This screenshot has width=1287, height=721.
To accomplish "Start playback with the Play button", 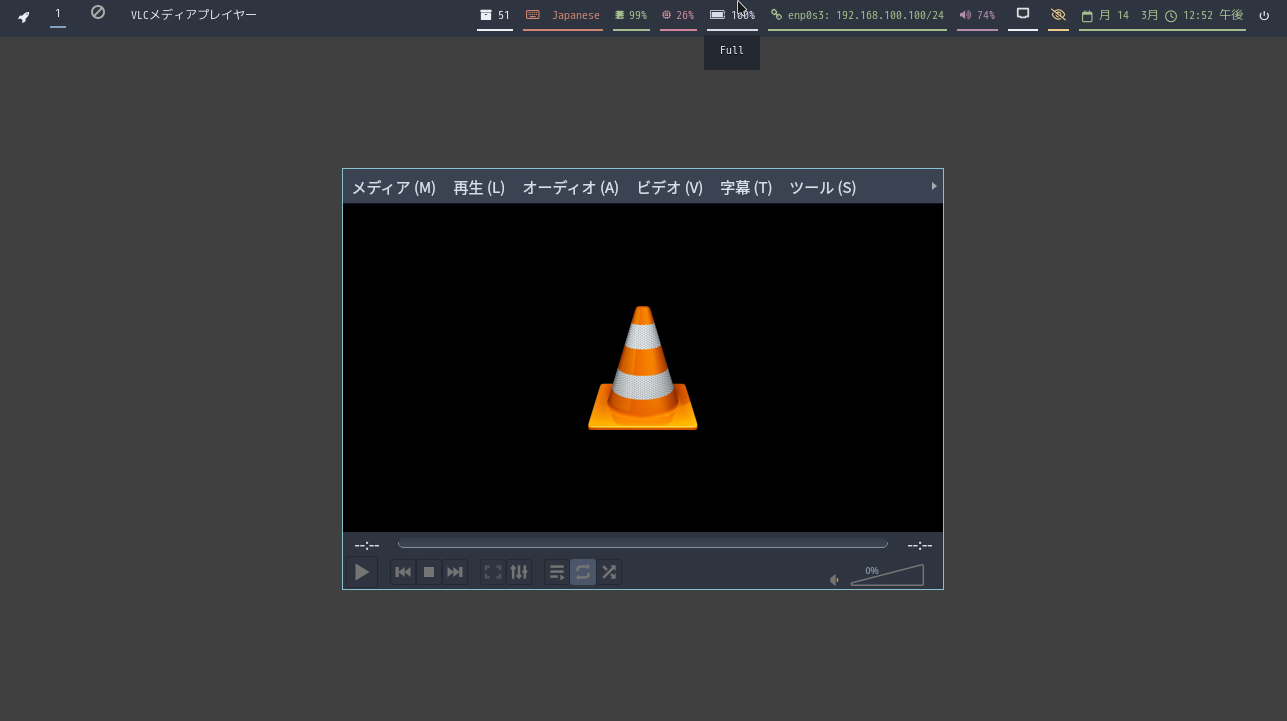I will pos(362,572).
